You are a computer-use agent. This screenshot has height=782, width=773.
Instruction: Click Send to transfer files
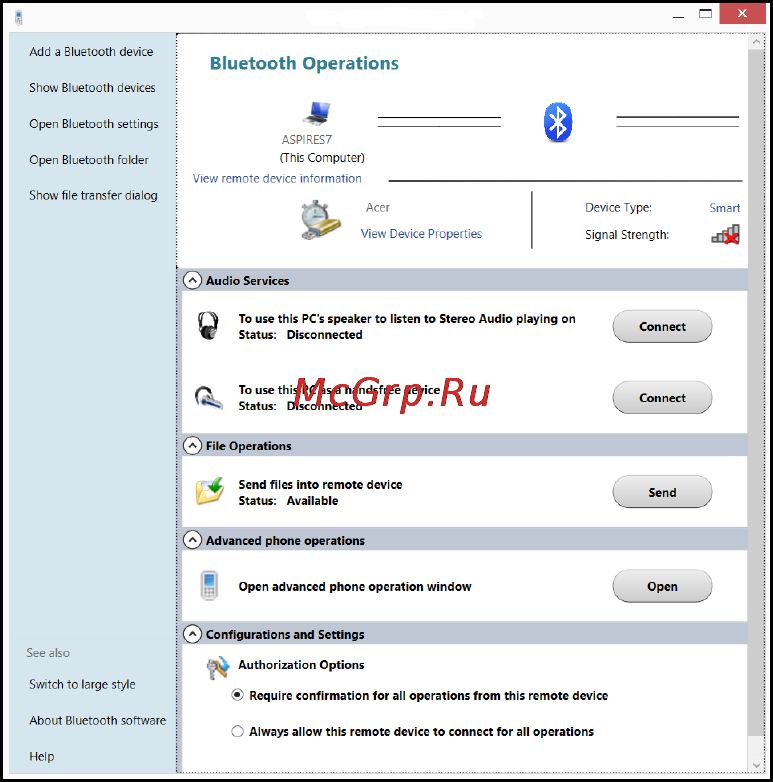click(x=662, y=492)
